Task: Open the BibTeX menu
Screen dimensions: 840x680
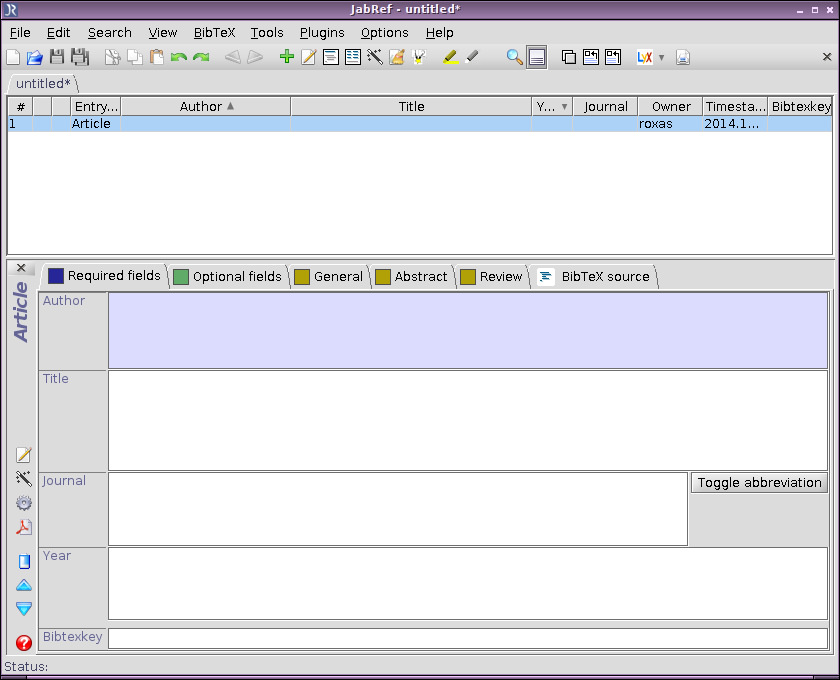Action: pyautogui.click(x=214, y=32)
